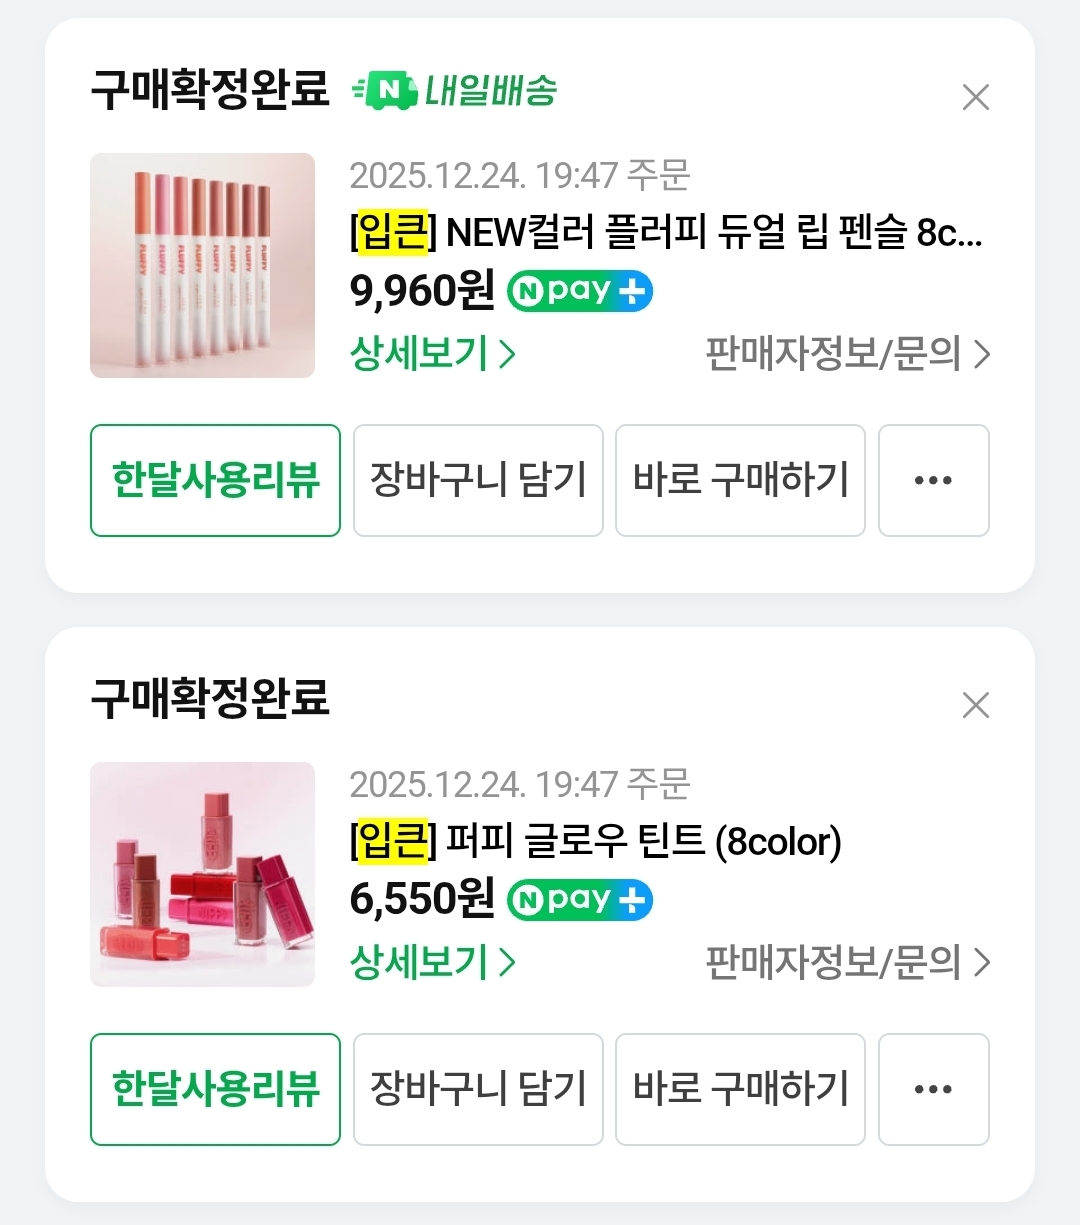Dismiss the glow tint order card
This screenshot has height=1225, width=1080.
[975, 705]
